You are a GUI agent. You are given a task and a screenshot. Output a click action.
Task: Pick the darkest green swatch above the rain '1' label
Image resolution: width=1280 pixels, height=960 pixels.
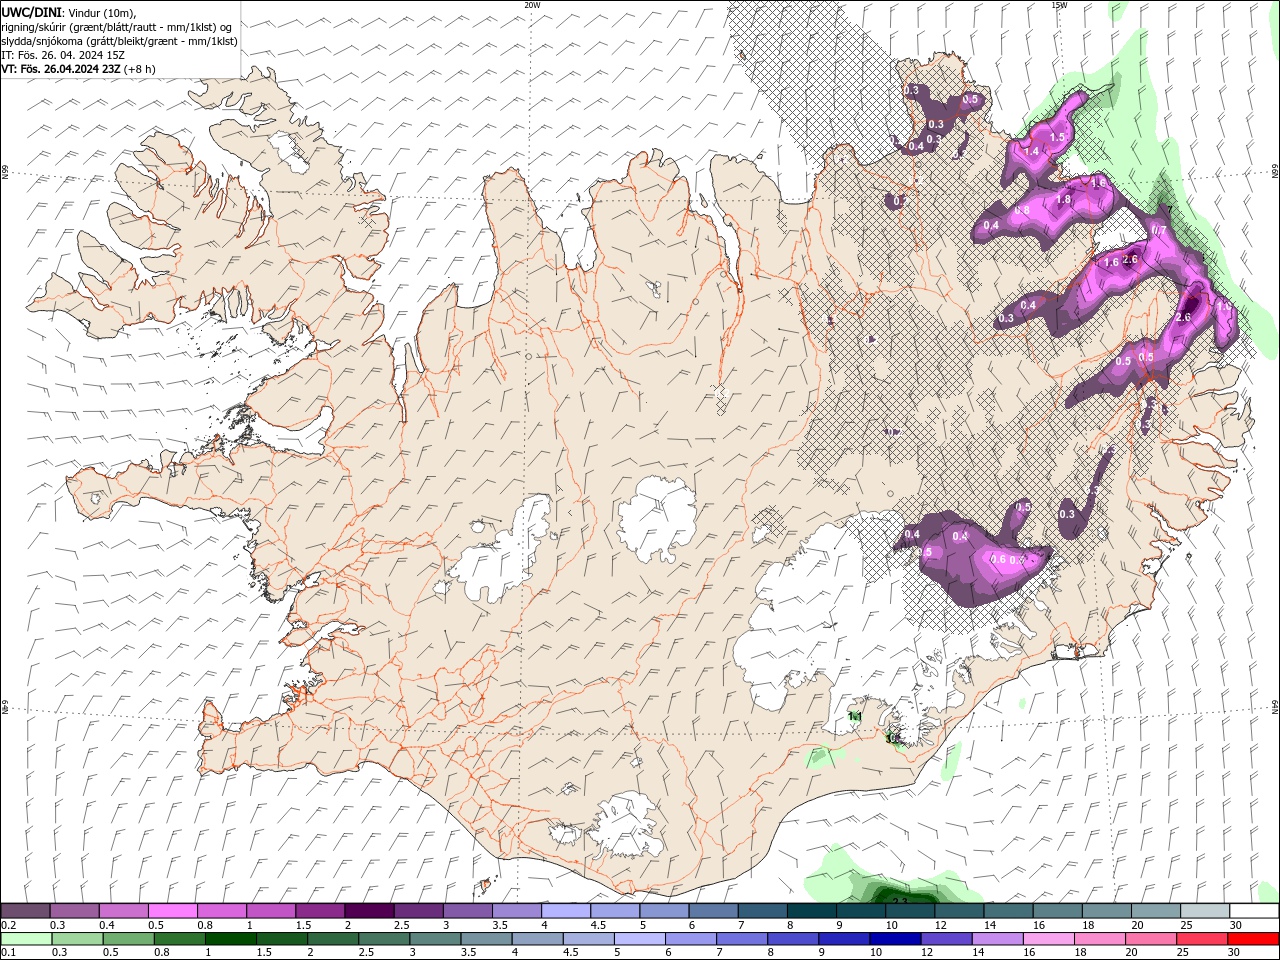(x=230, y=939)
